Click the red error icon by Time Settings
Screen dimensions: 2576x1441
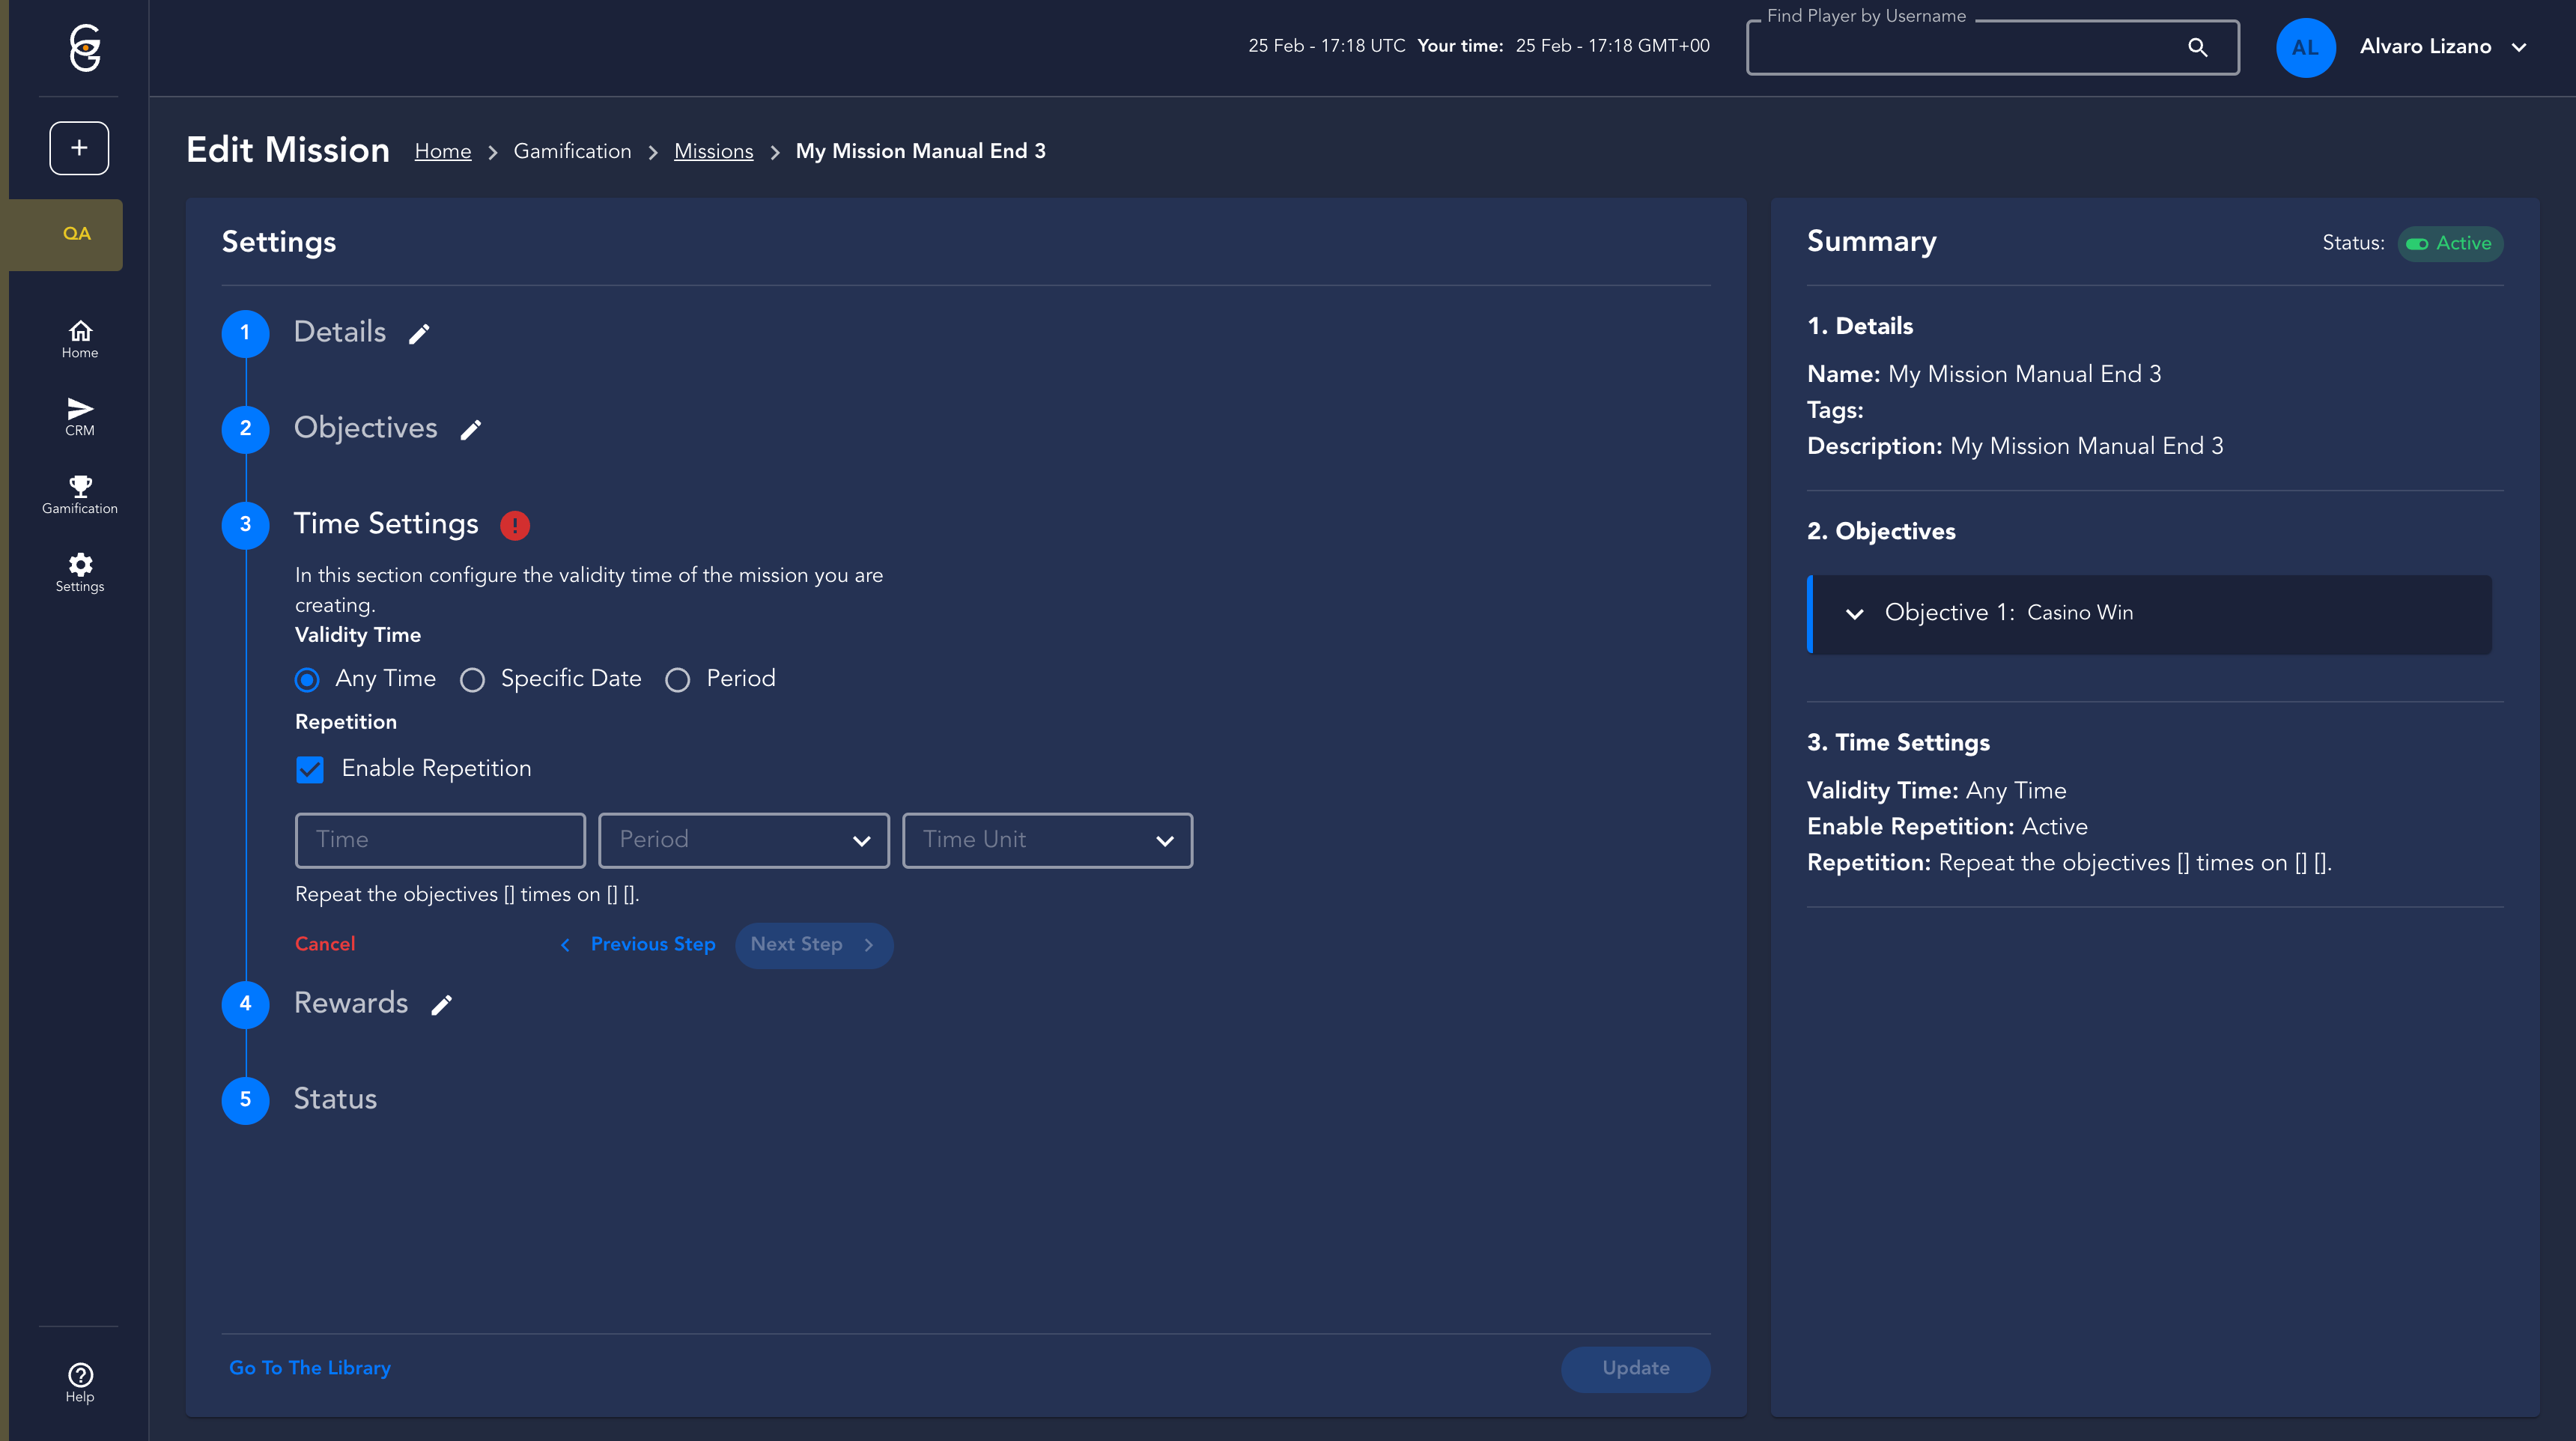(514, 525)
